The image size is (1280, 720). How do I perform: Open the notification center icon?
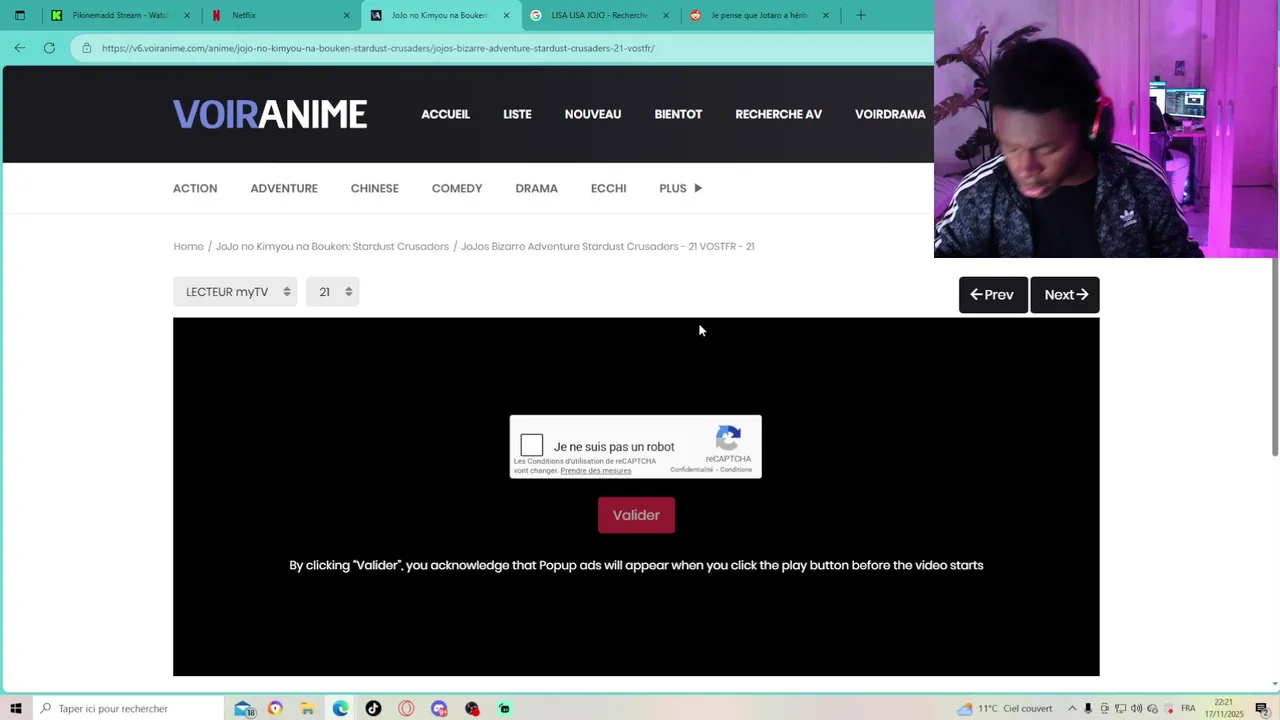pyautogui.click(x=1262, y=708)
